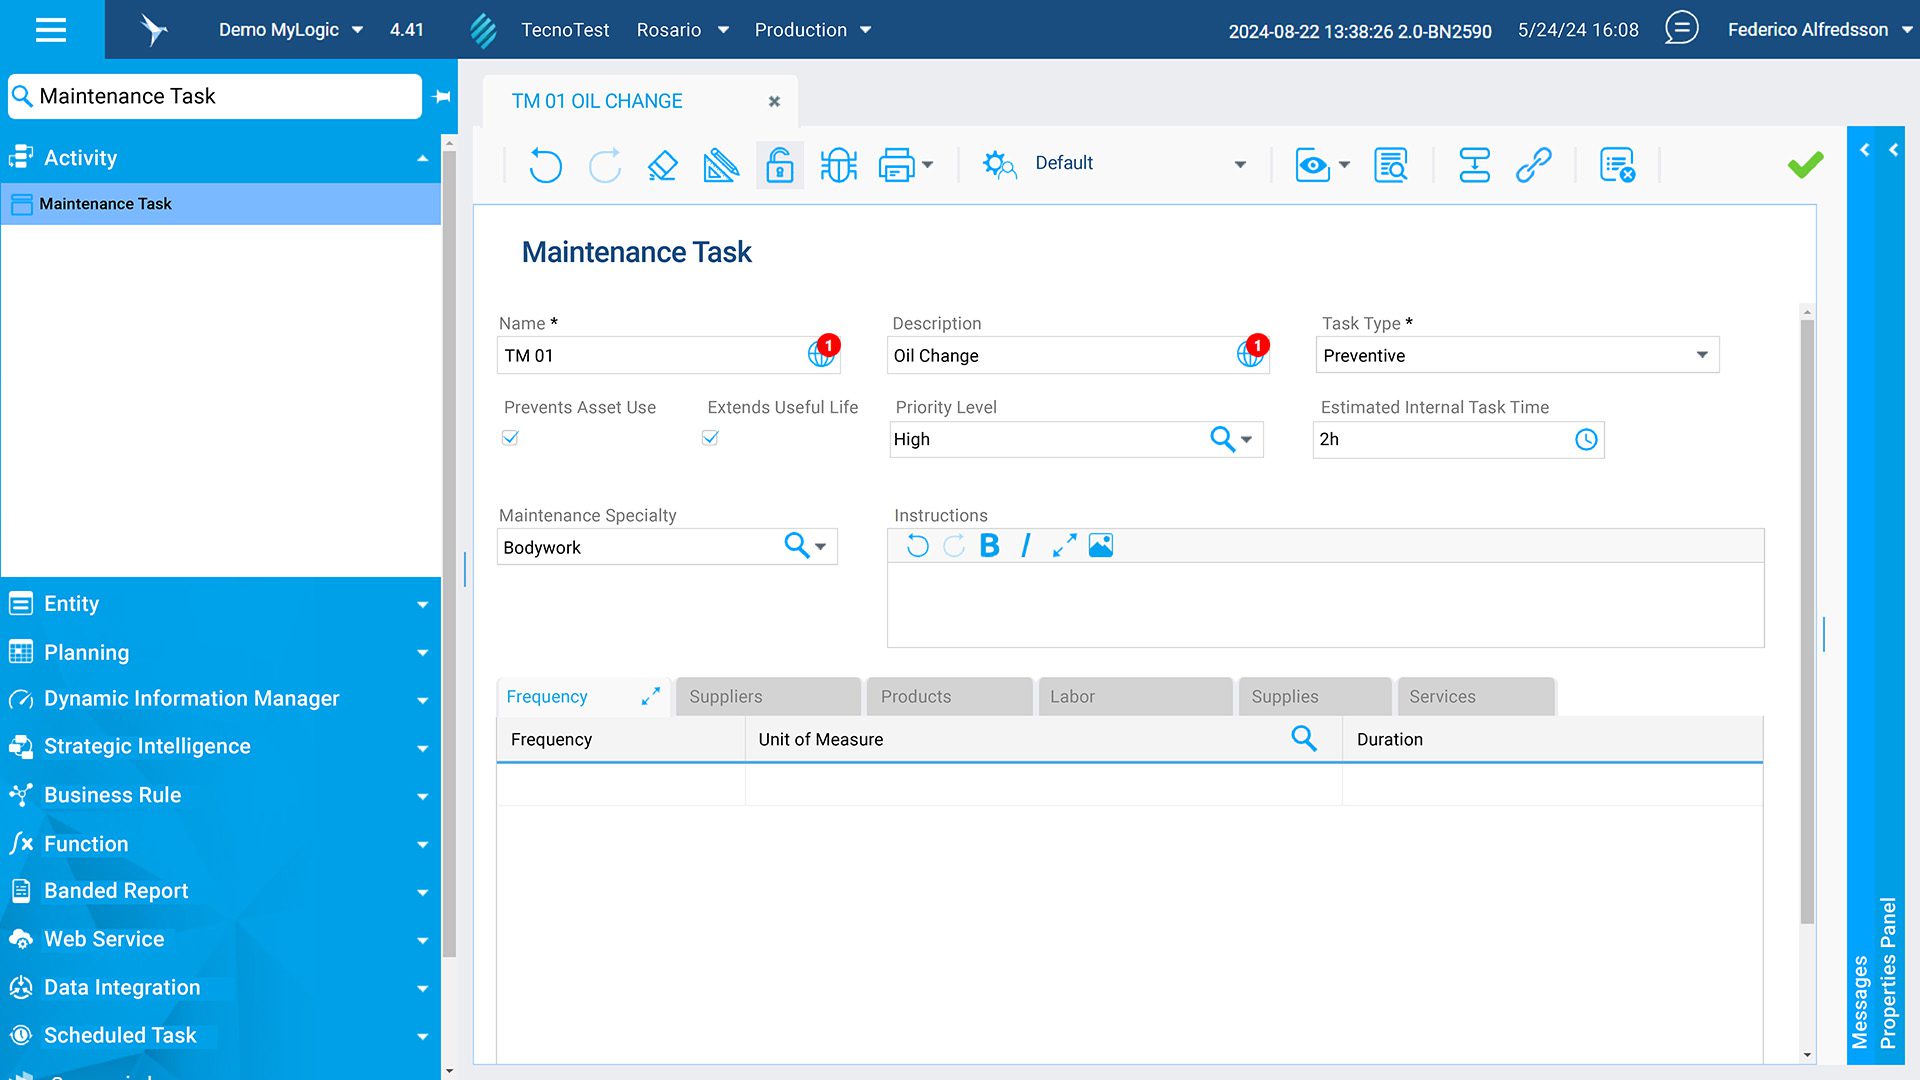
Task: Click the undo arrow in the toolbar
Action: (x=545, y=165)
